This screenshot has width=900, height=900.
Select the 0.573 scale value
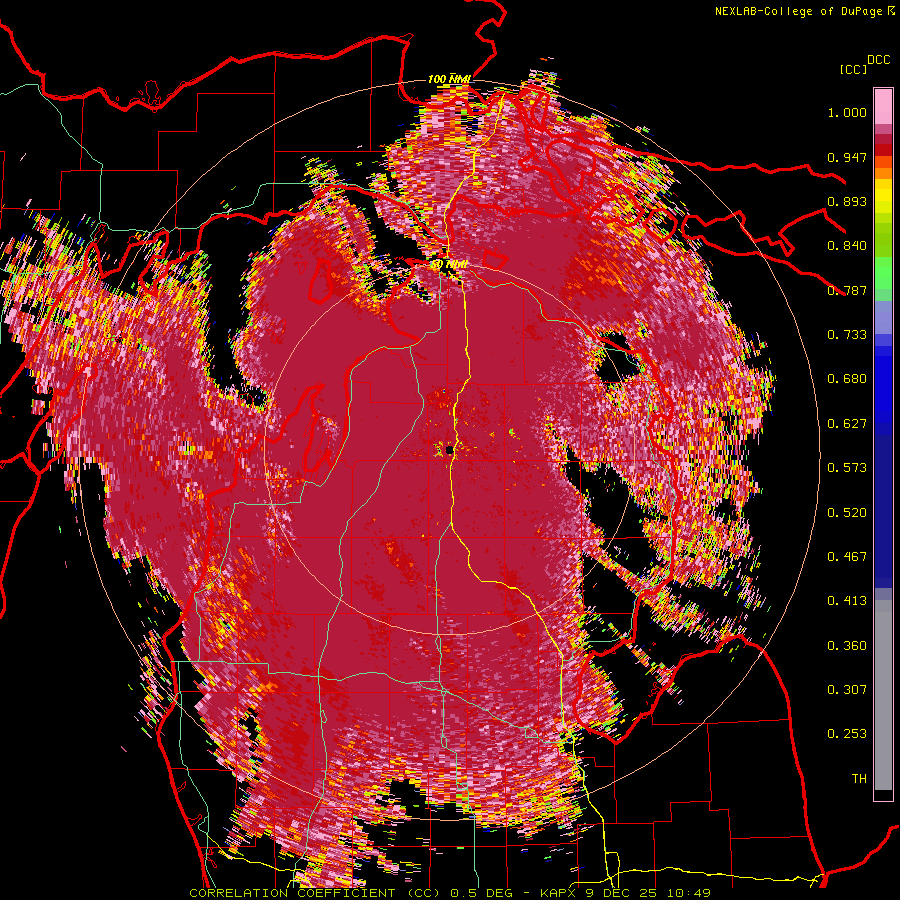847,468
